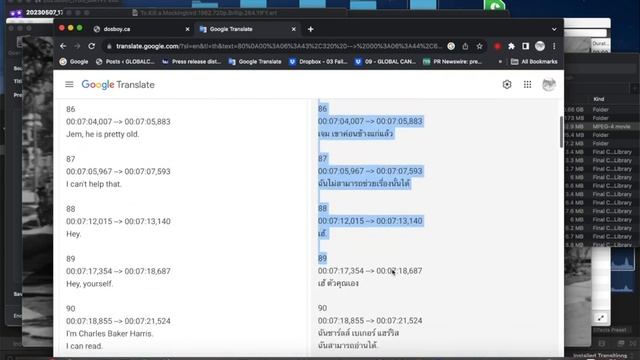Click the Google Translate logo

[x=118, y=84]
